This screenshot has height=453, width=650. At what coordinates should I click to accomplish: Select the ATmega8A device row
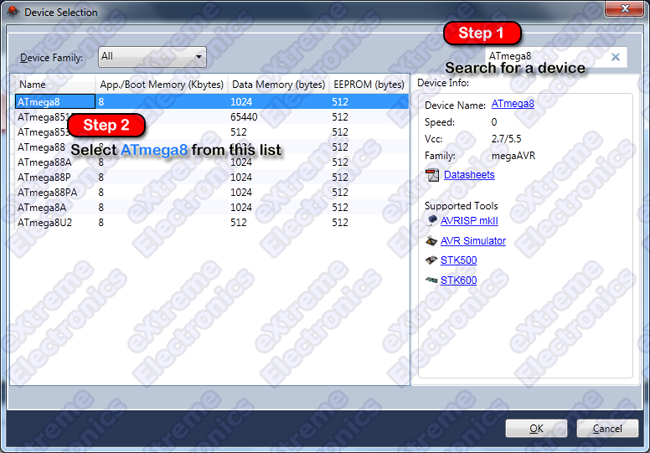point(211,207)
